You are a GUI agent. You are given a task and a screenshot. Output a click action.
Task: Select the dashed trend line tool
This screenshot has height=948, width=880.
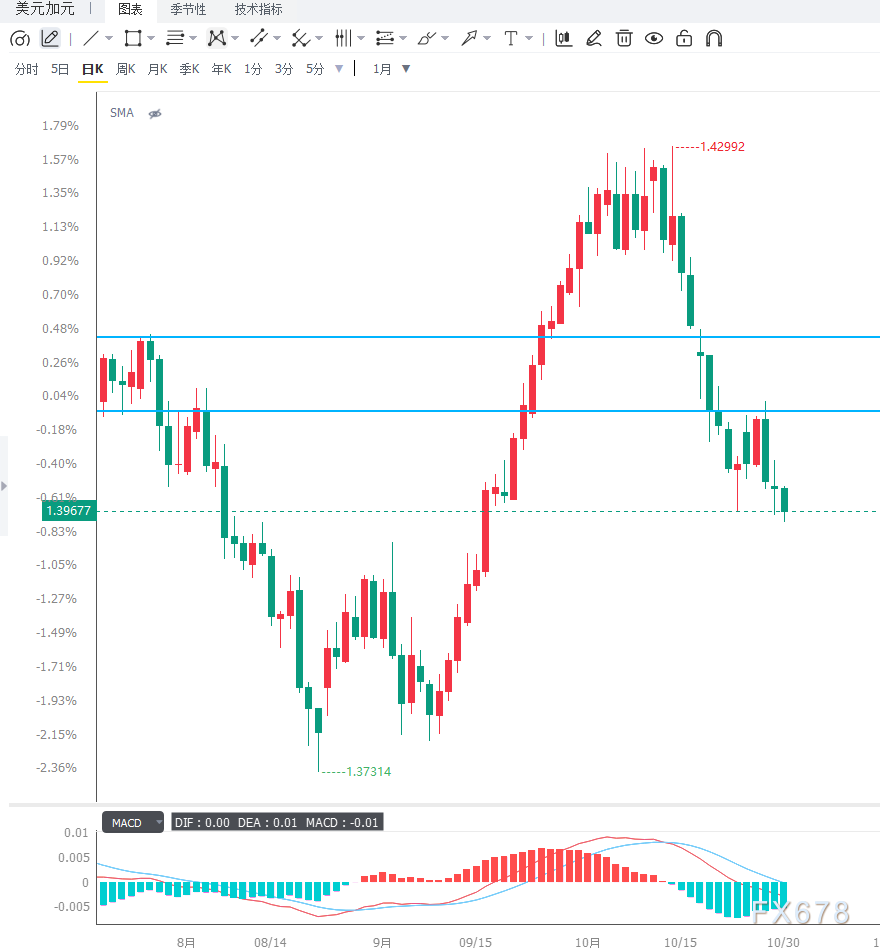[259, 39]
